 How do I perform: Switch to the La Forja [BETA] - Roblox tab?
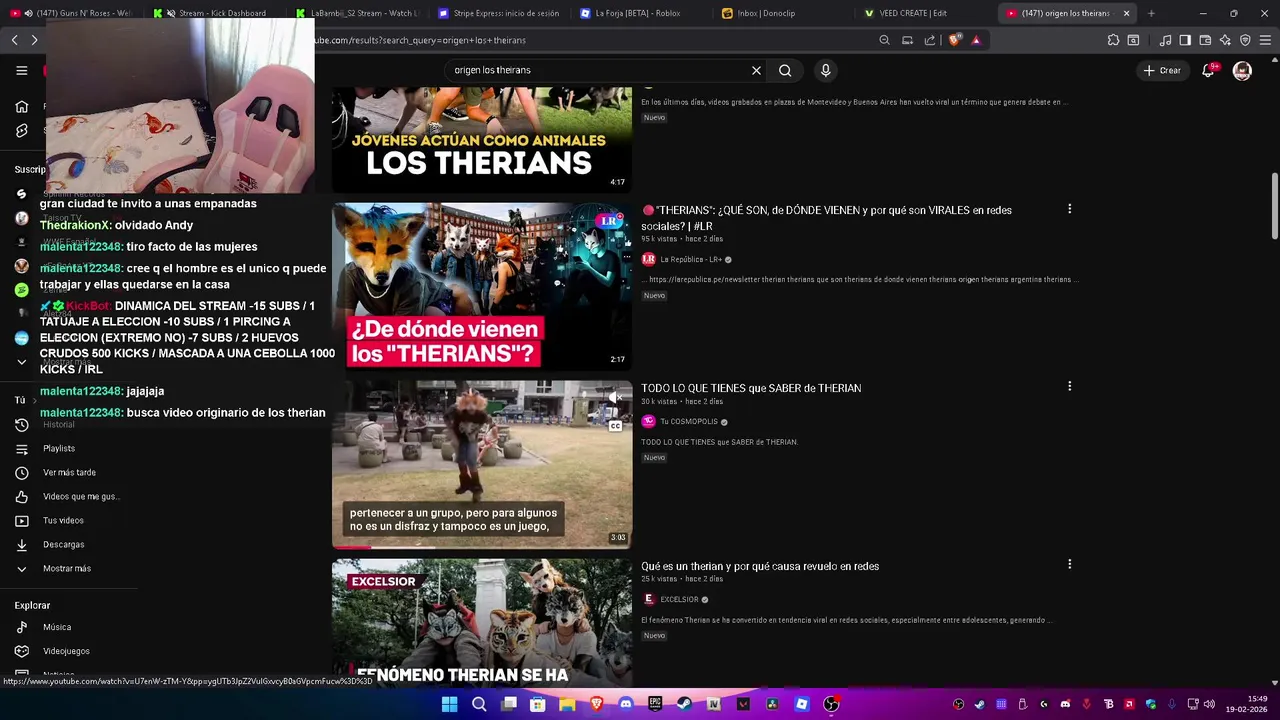click(x=640, y=13)
